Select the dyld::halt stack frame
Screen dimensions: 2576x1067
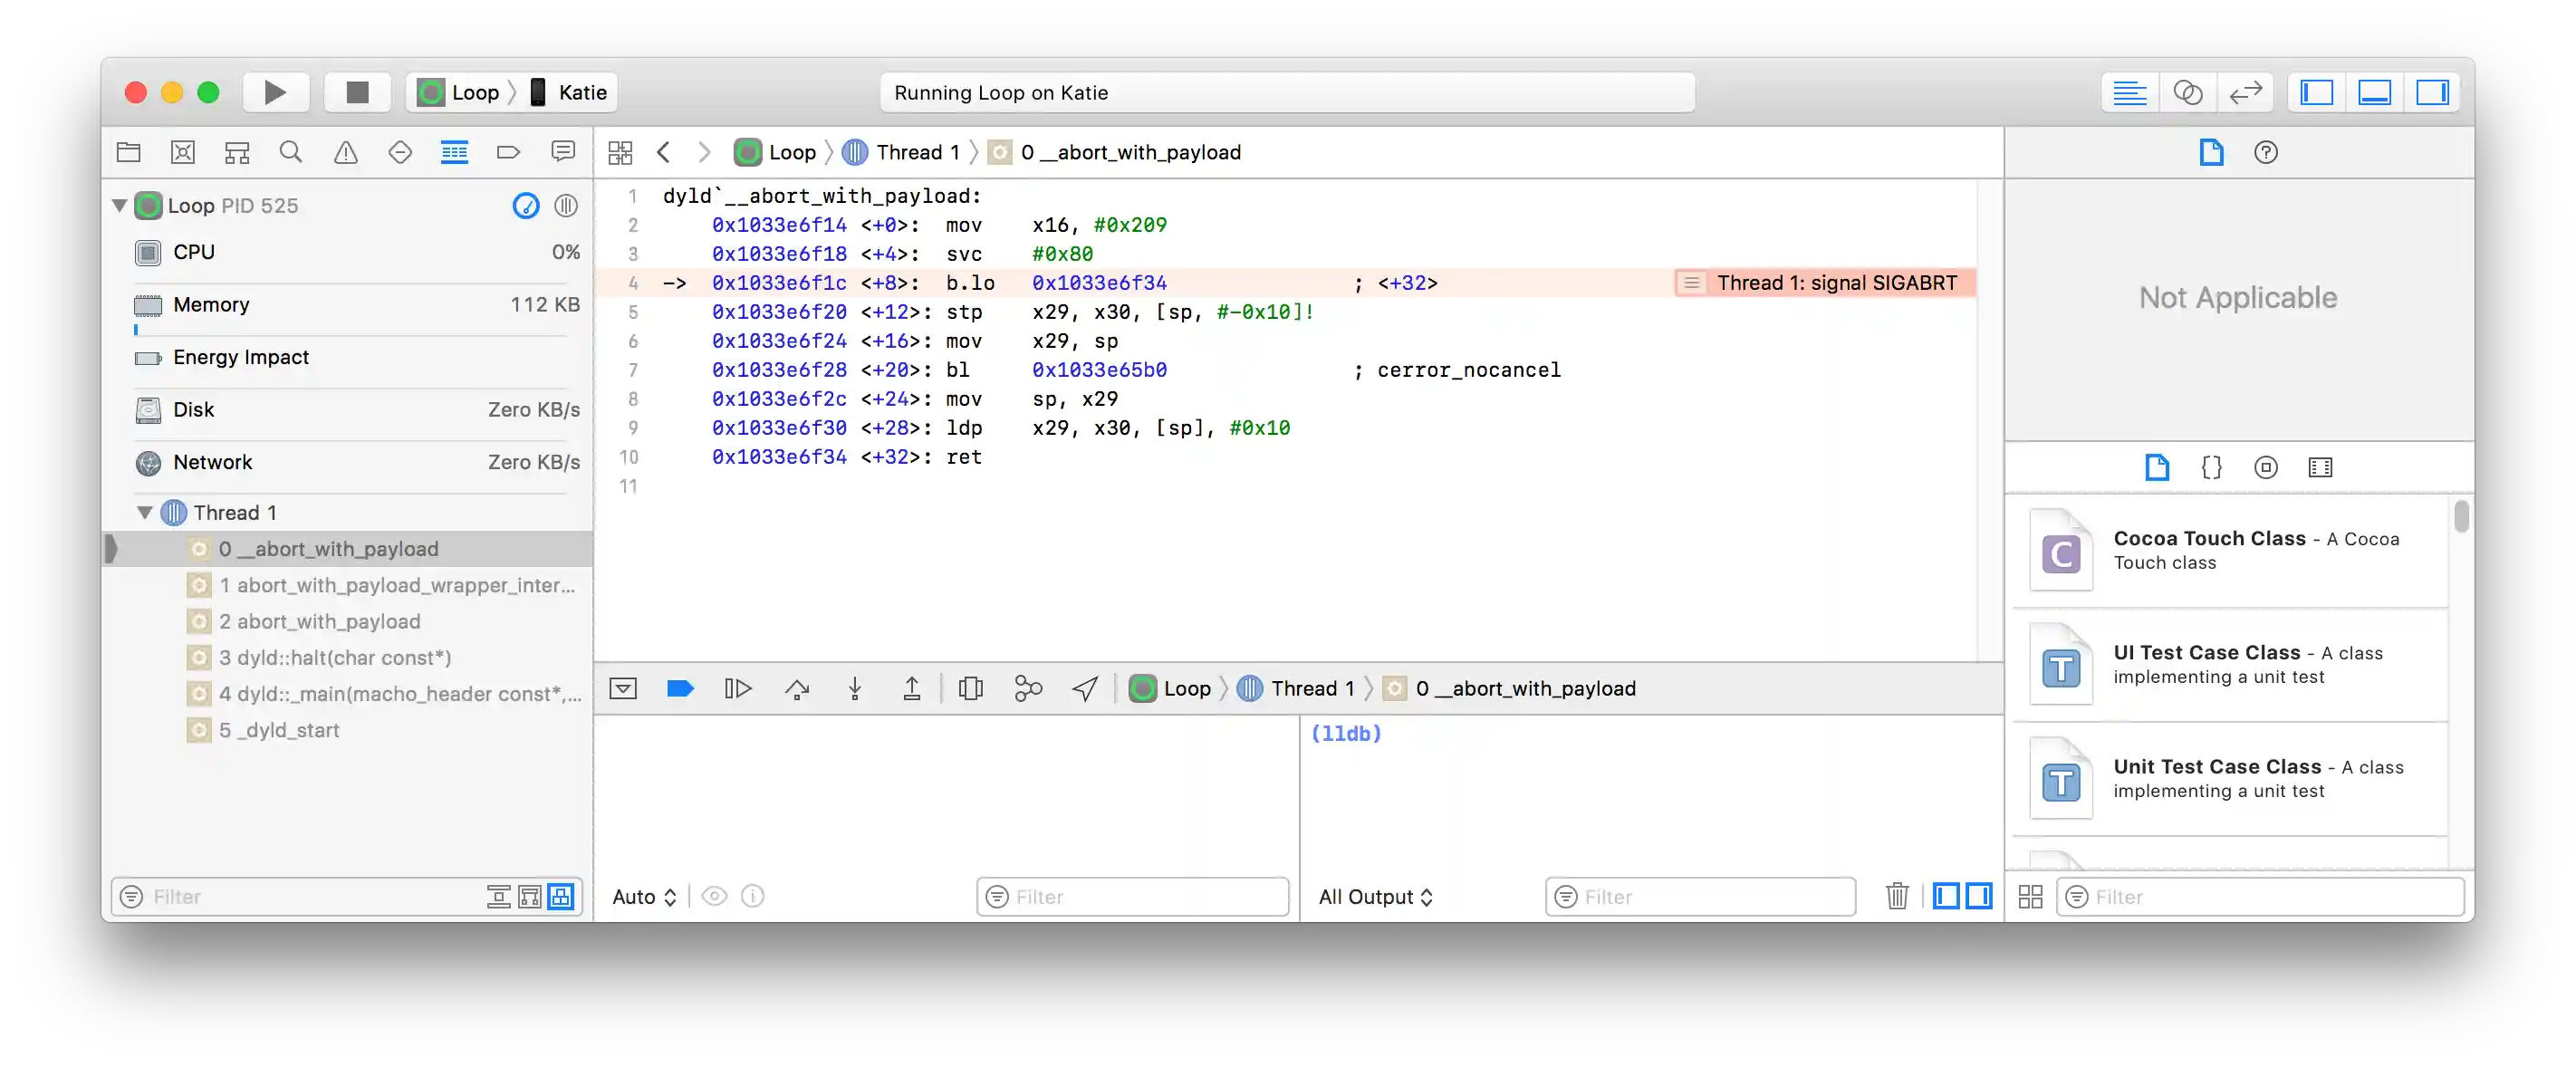coord(335,658)
